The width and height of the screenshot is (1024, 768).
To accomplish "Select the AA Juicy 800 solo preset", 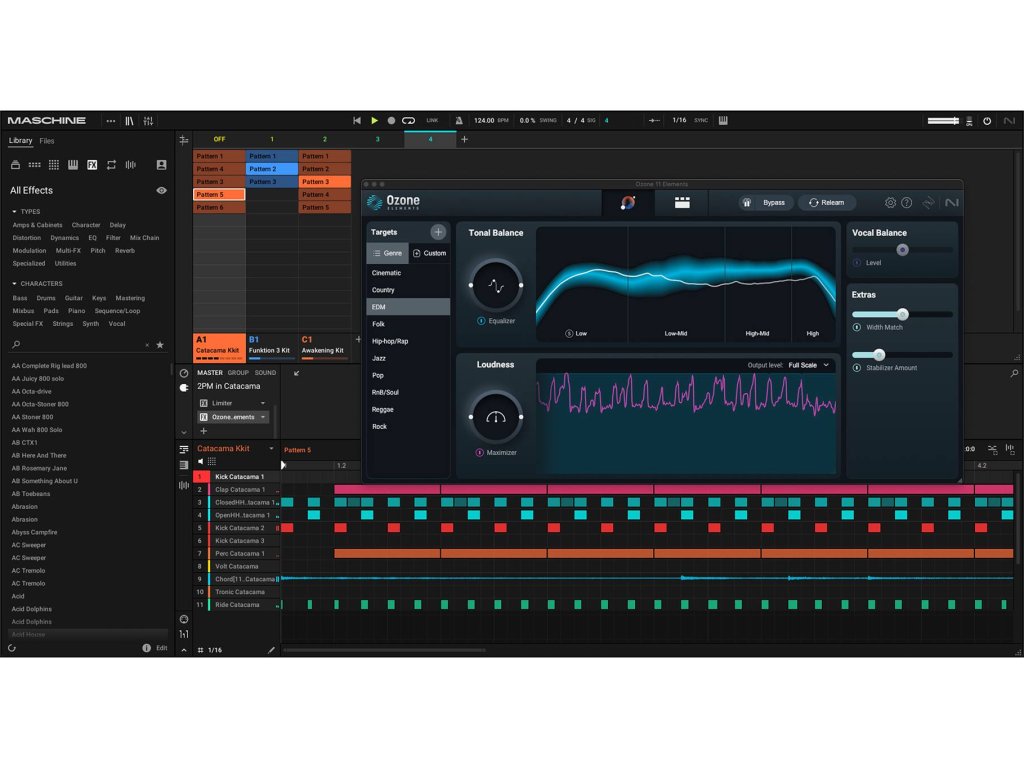I will tap(38, 379).
